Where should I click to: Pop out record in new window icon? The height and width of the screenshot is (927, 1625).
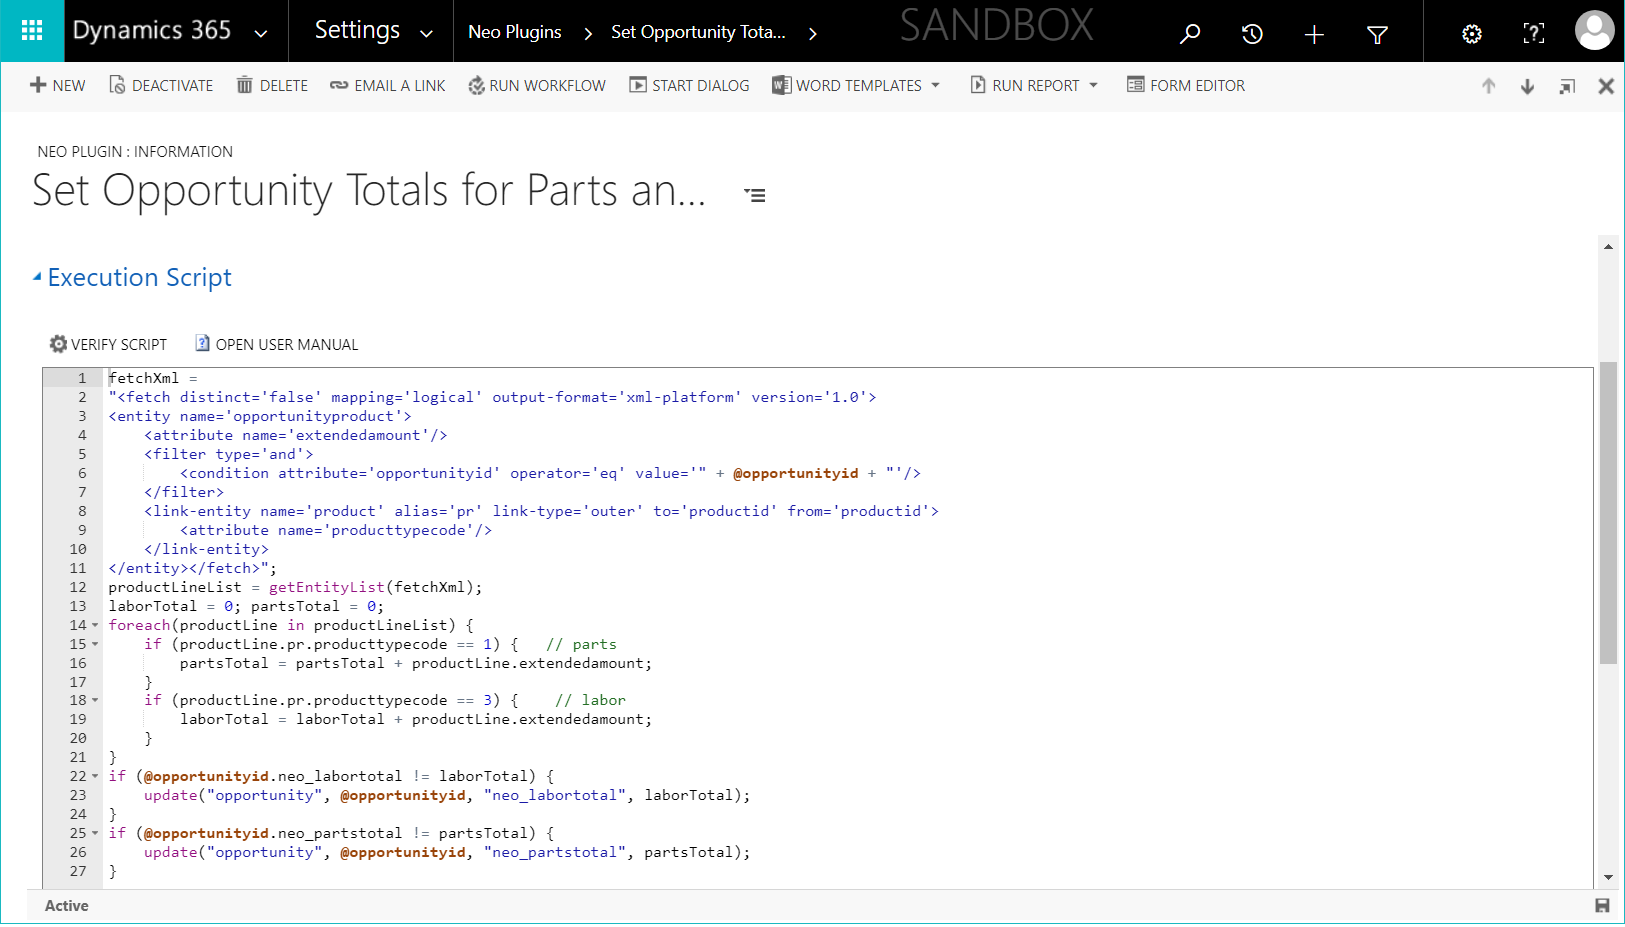(1567, 86)
